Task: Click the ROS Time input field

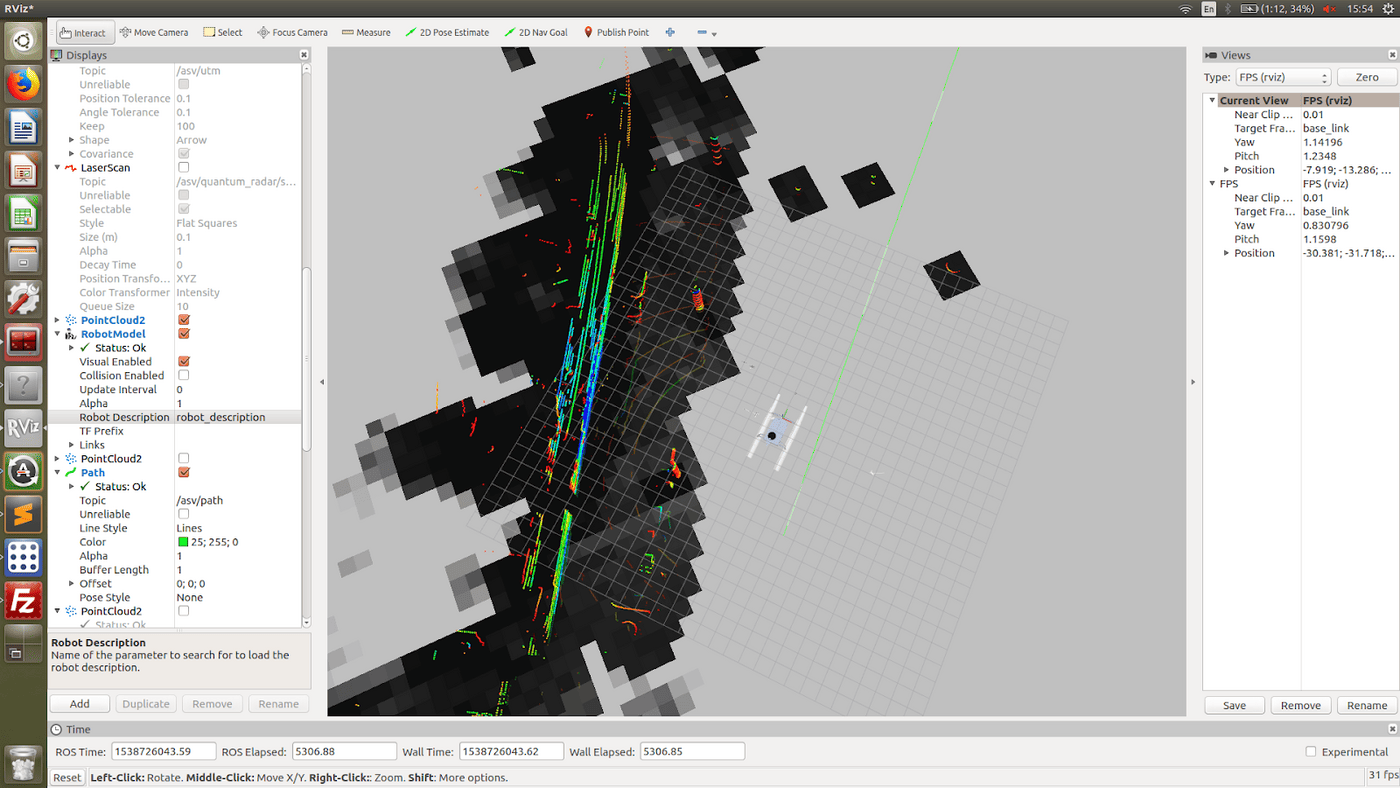Action: (x=164, y=752)
